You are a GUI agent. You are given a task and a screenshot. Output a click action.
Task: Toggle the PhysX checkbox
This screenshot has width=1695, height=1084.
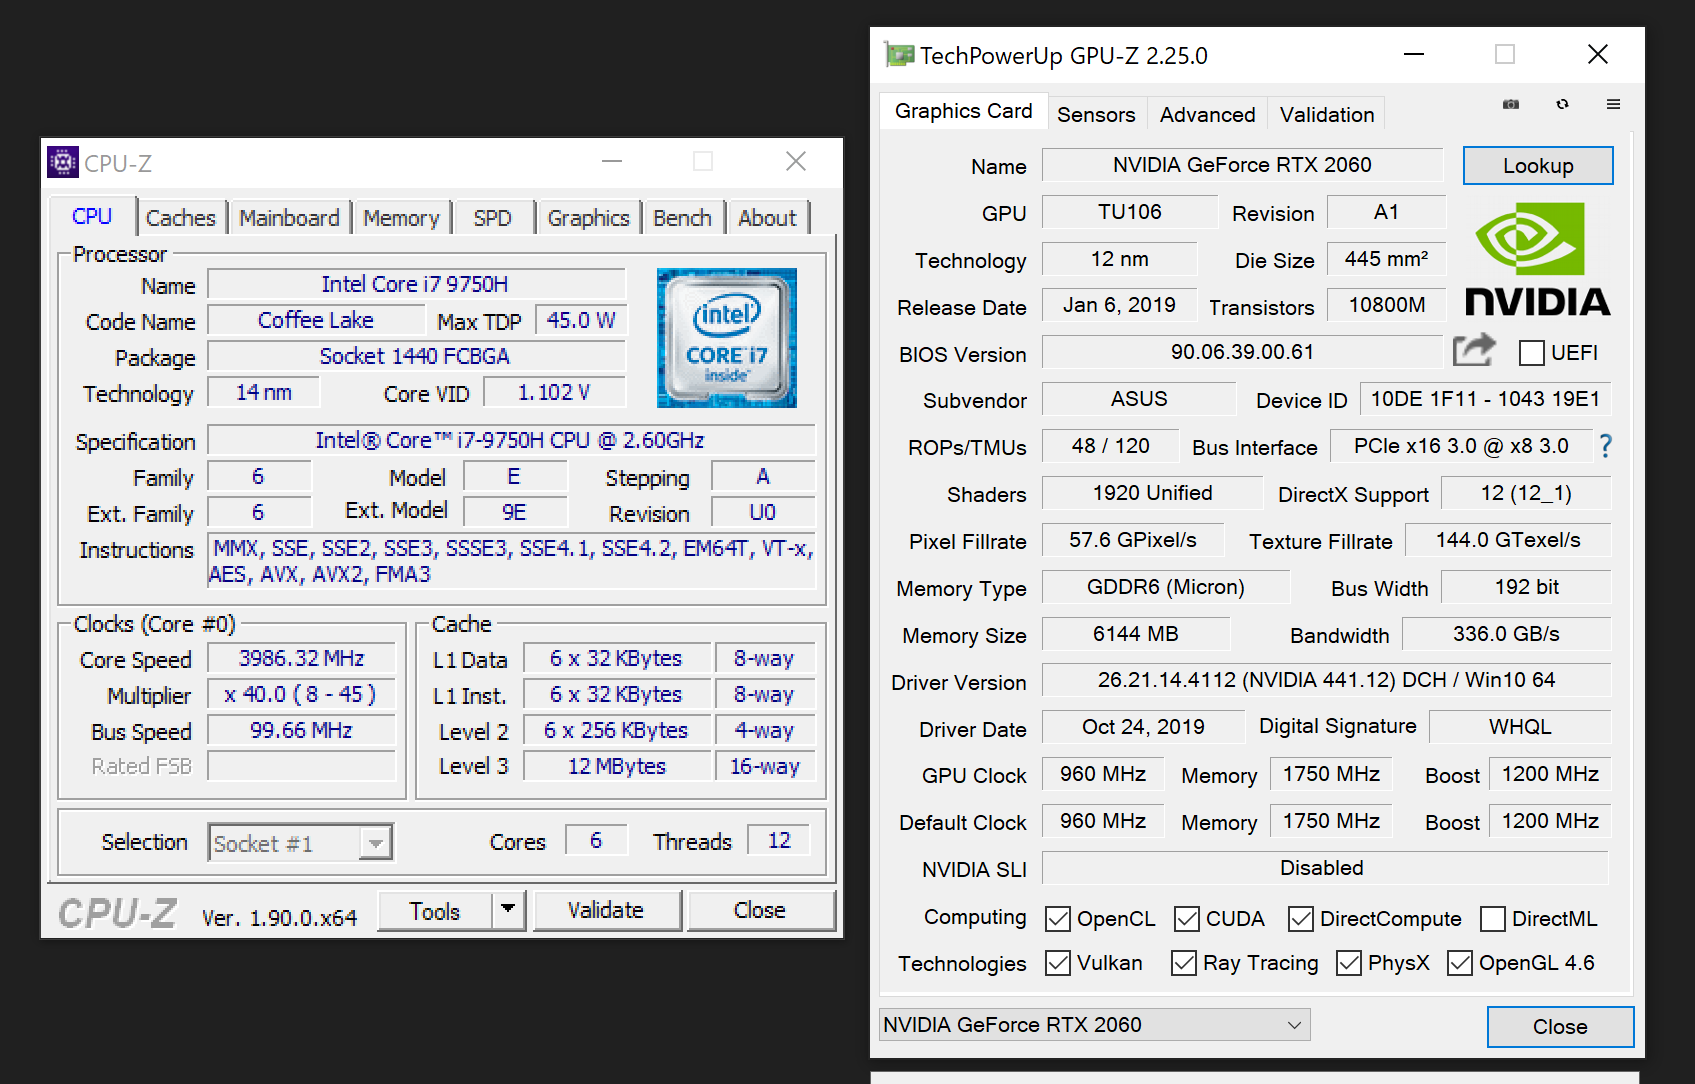pos(1349,963)
